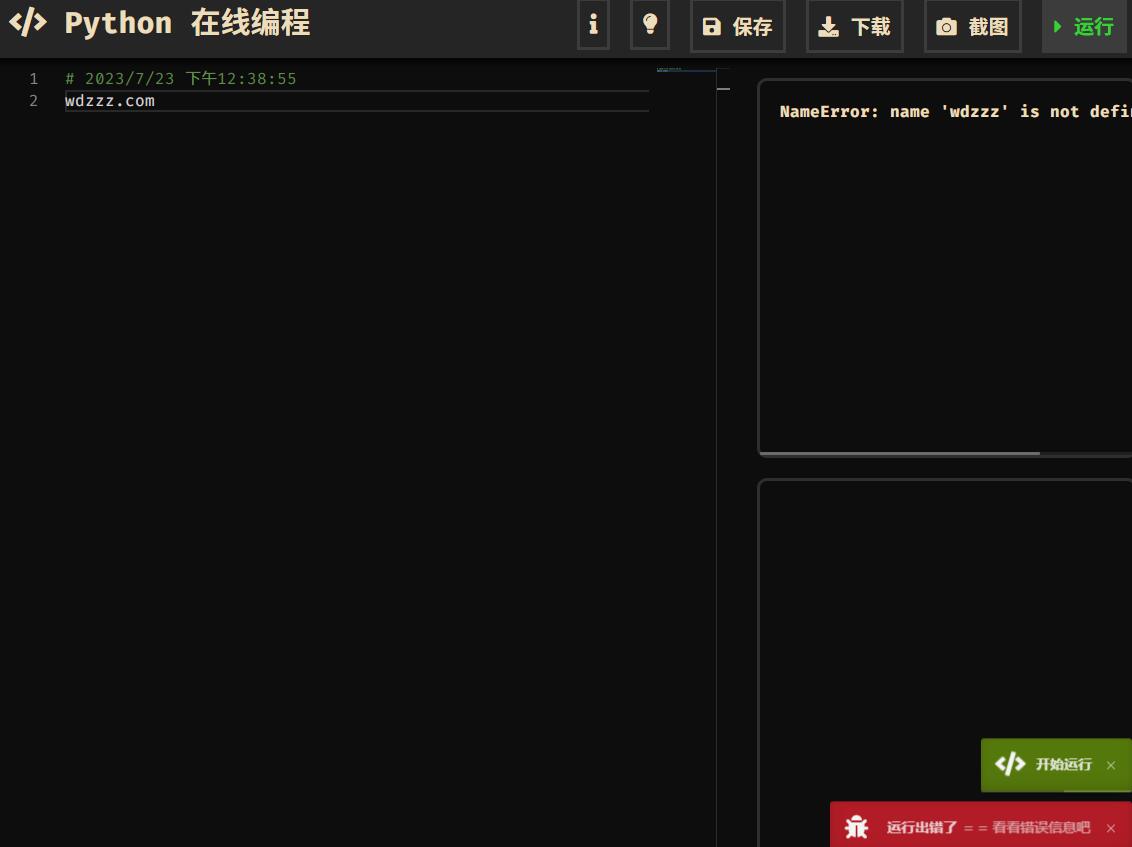Click the code brackets logo icon
This screenshot has height=847, width=1132.
pyautogui.click(x=28, y=22)
